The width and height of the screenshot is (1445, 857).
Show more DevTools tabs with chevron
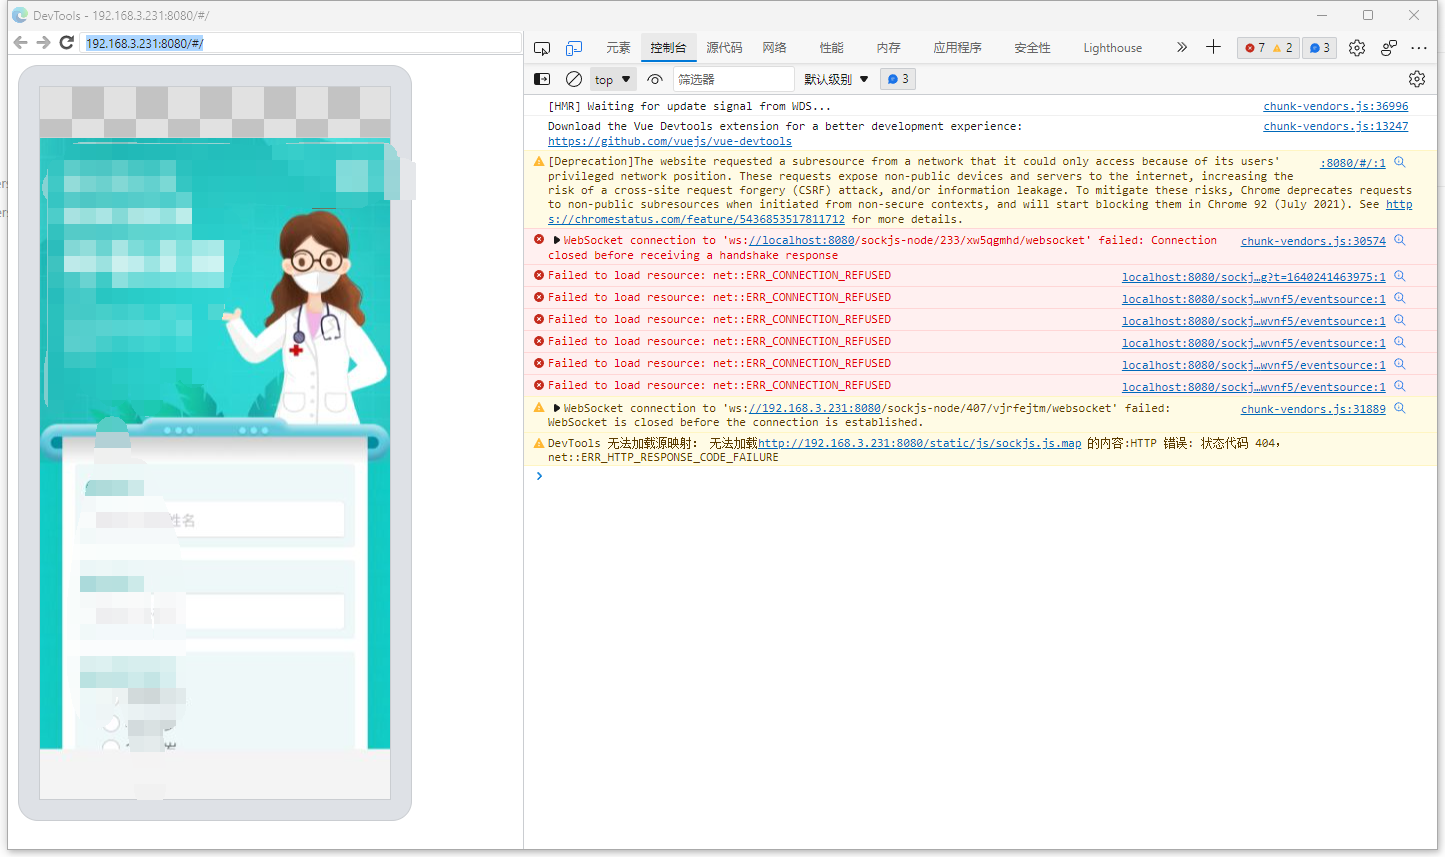[1182, 47]
